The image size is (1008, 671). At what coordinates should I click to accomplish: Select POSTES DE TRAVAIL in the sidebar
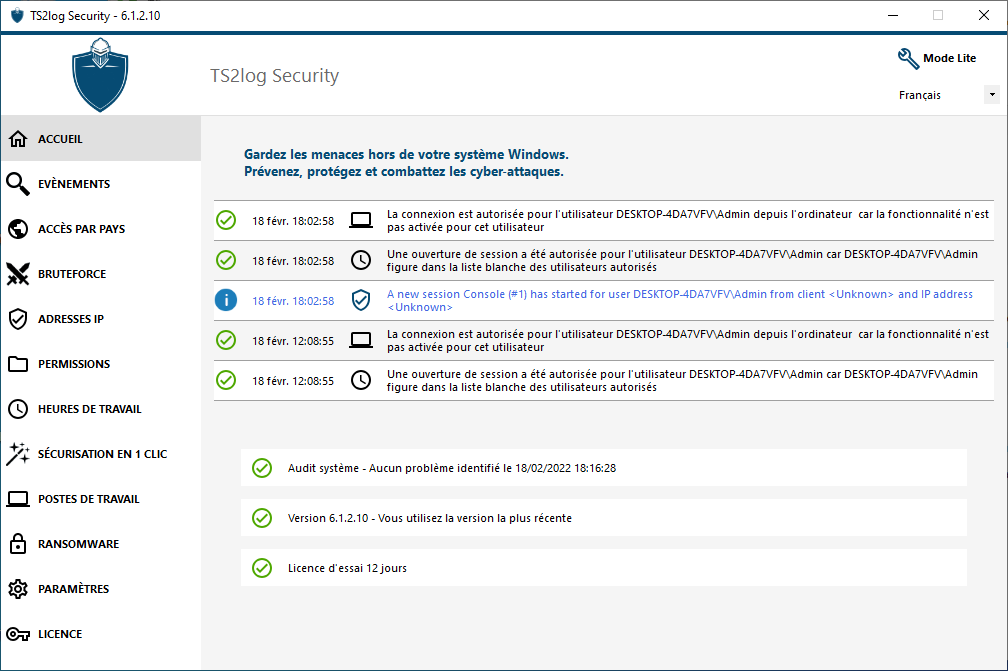101,499
